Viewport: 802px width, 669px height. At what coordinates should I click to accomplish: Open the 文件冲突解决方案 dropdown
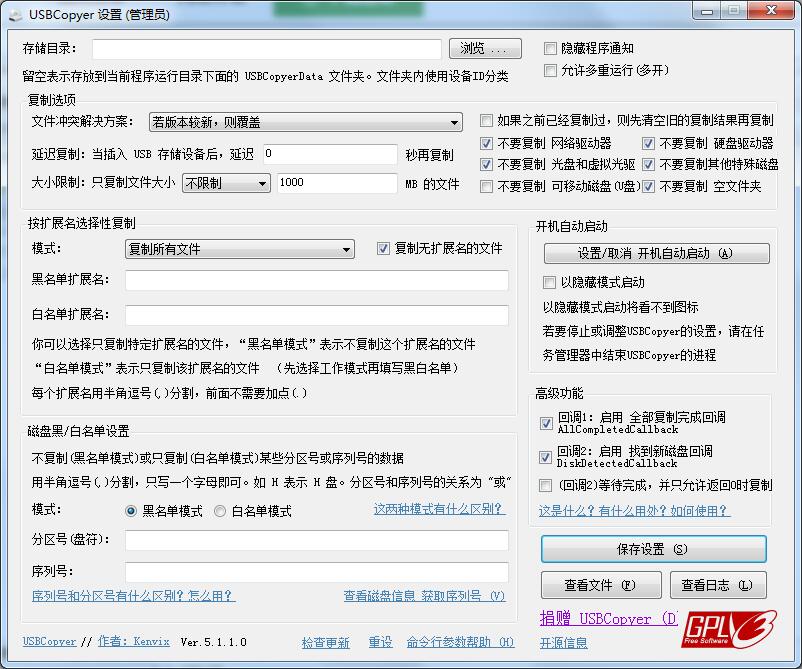457,121
